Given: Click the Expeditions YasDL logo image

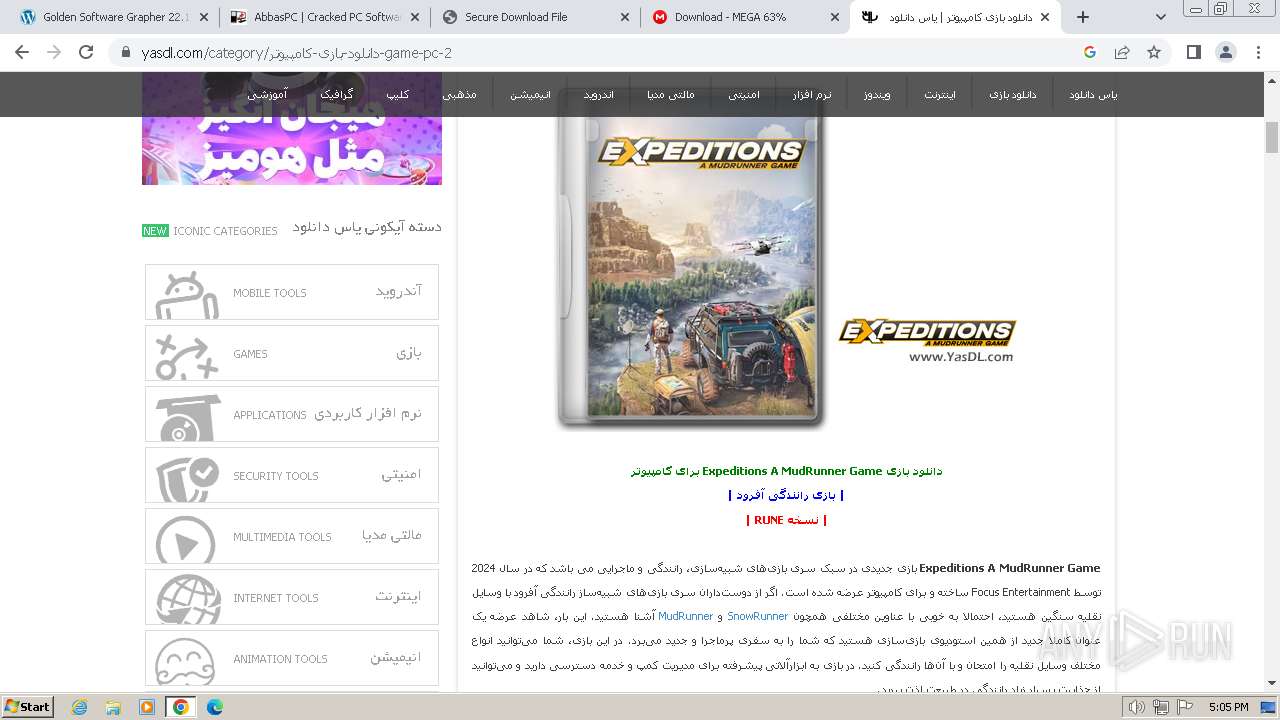Looking at the screenshot, I should [927, 340].
